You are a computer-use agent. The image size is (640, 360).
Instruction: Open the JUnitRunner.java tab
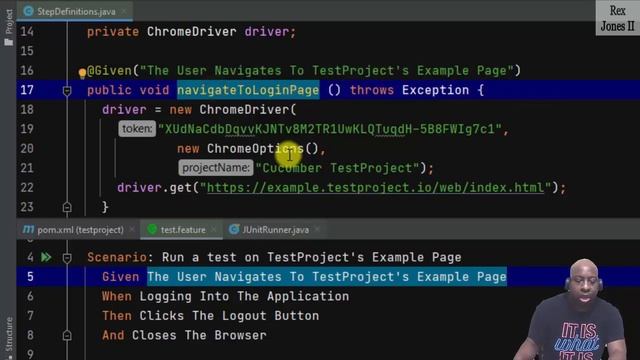(x=275, y=230)
